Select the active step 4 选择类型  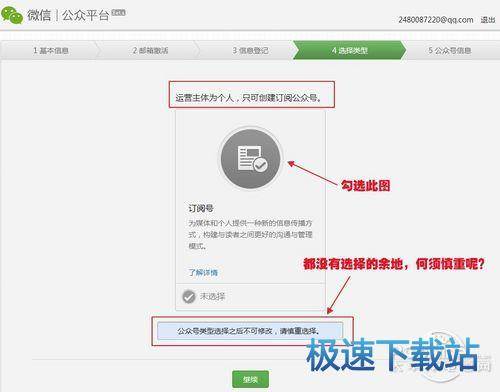pyautogui.click(x=350, y=50)
